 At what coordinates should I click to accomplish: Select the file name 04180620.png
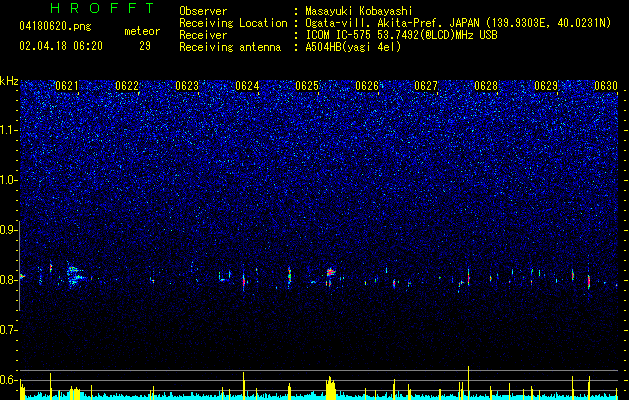pos(55,27)
